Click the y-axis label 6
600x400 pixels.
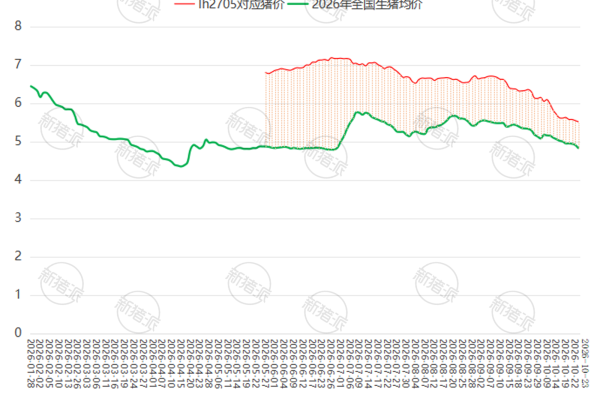[x=18, y=103]
